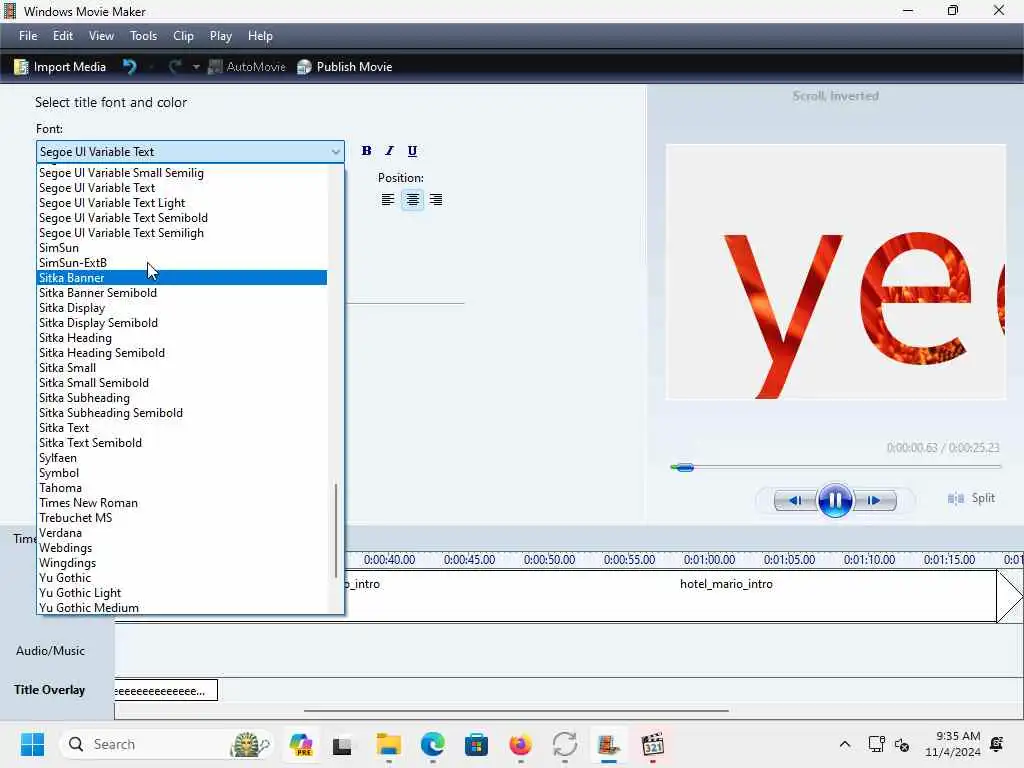The height and width of the screenshot is (768, 1024).
Task: Show hidden system tray icons
Action: [x=844, y=744]
